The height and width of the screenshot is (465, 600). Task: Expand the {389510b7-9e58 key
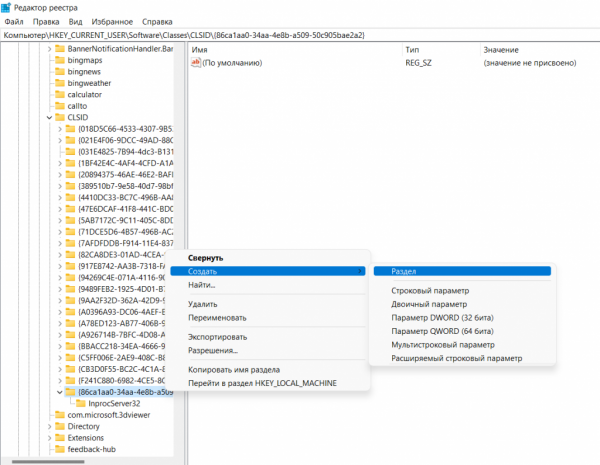(60, 186)
